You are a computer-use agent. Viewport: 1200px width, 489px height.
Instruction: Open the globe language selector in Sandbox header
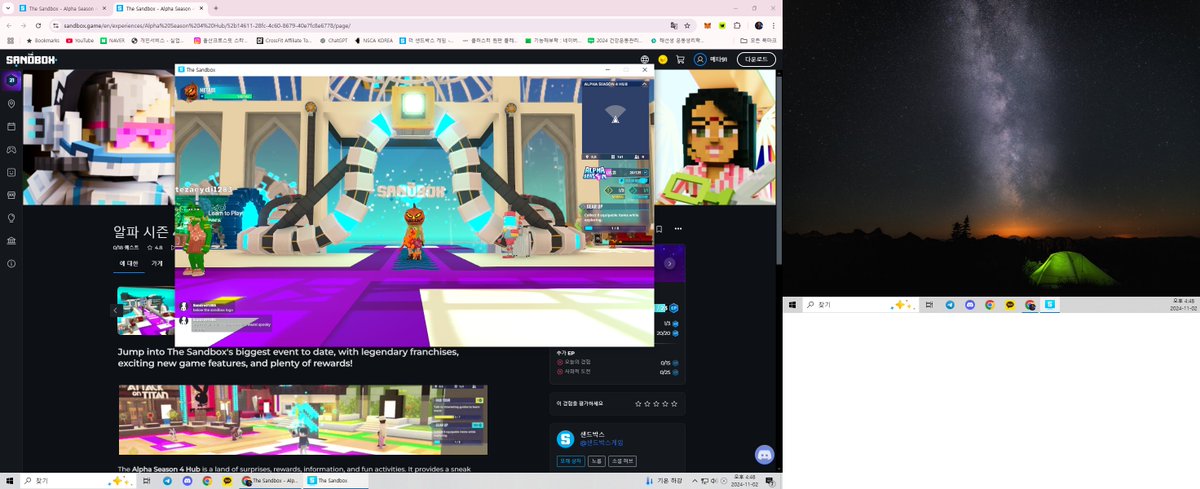[x=645, y=60]
